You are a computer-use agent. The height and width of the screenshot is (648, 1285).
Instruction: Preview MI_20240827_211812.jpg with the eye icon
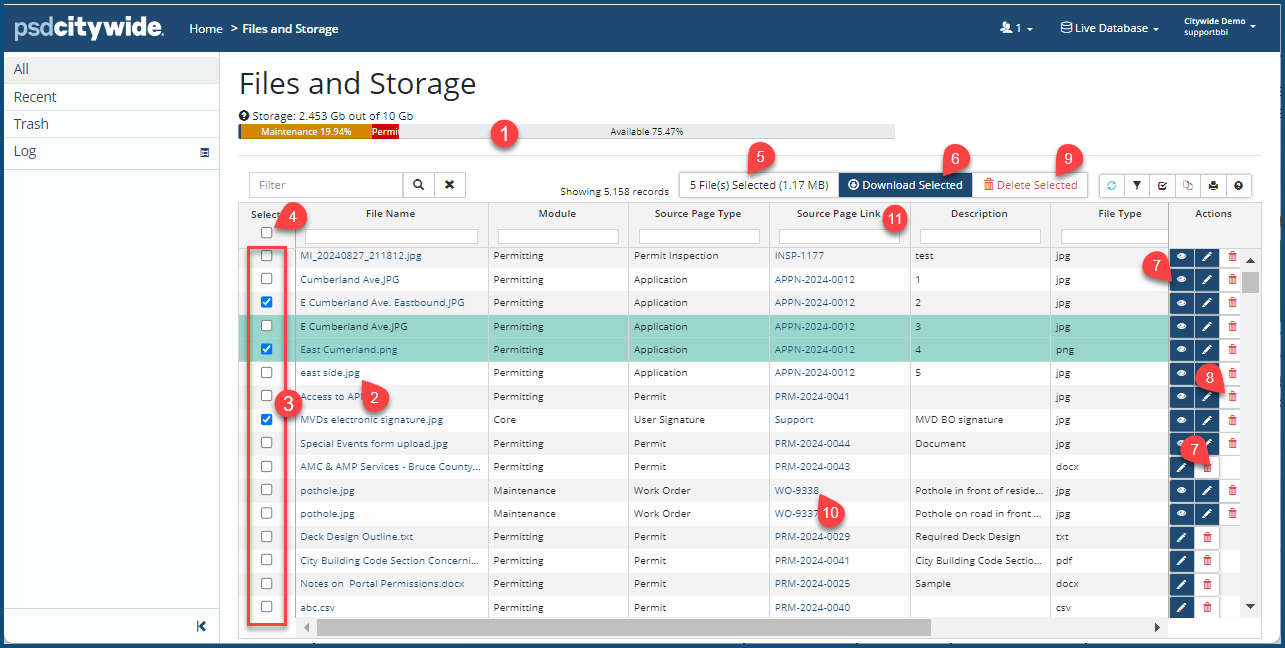coord(1181,256)
